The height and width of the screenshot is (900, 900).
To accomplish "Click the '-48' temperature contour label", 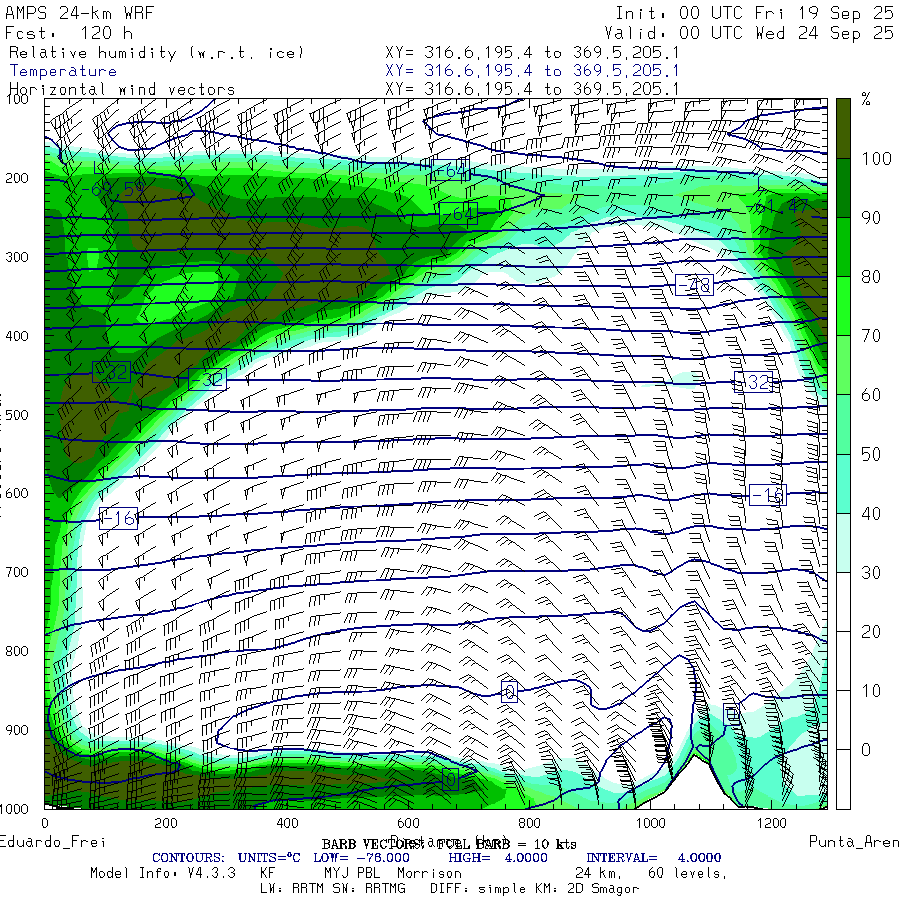I will [x=694, y=285].
